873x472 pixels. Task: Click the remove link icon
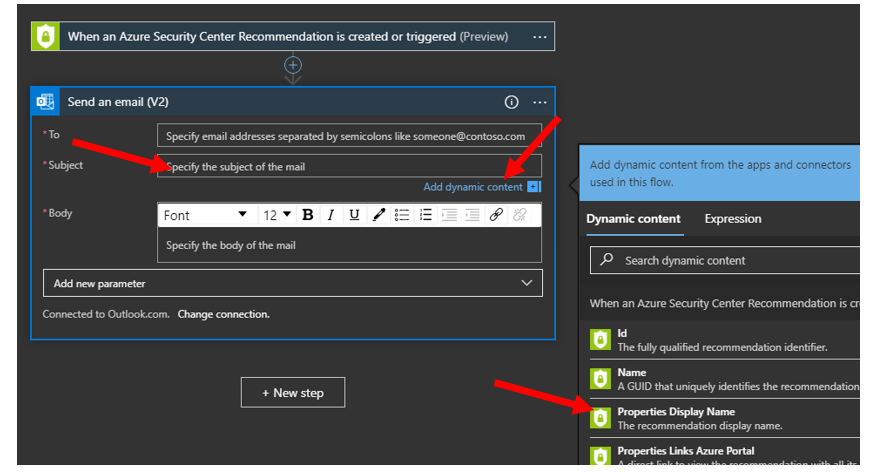tap(520, 215)
